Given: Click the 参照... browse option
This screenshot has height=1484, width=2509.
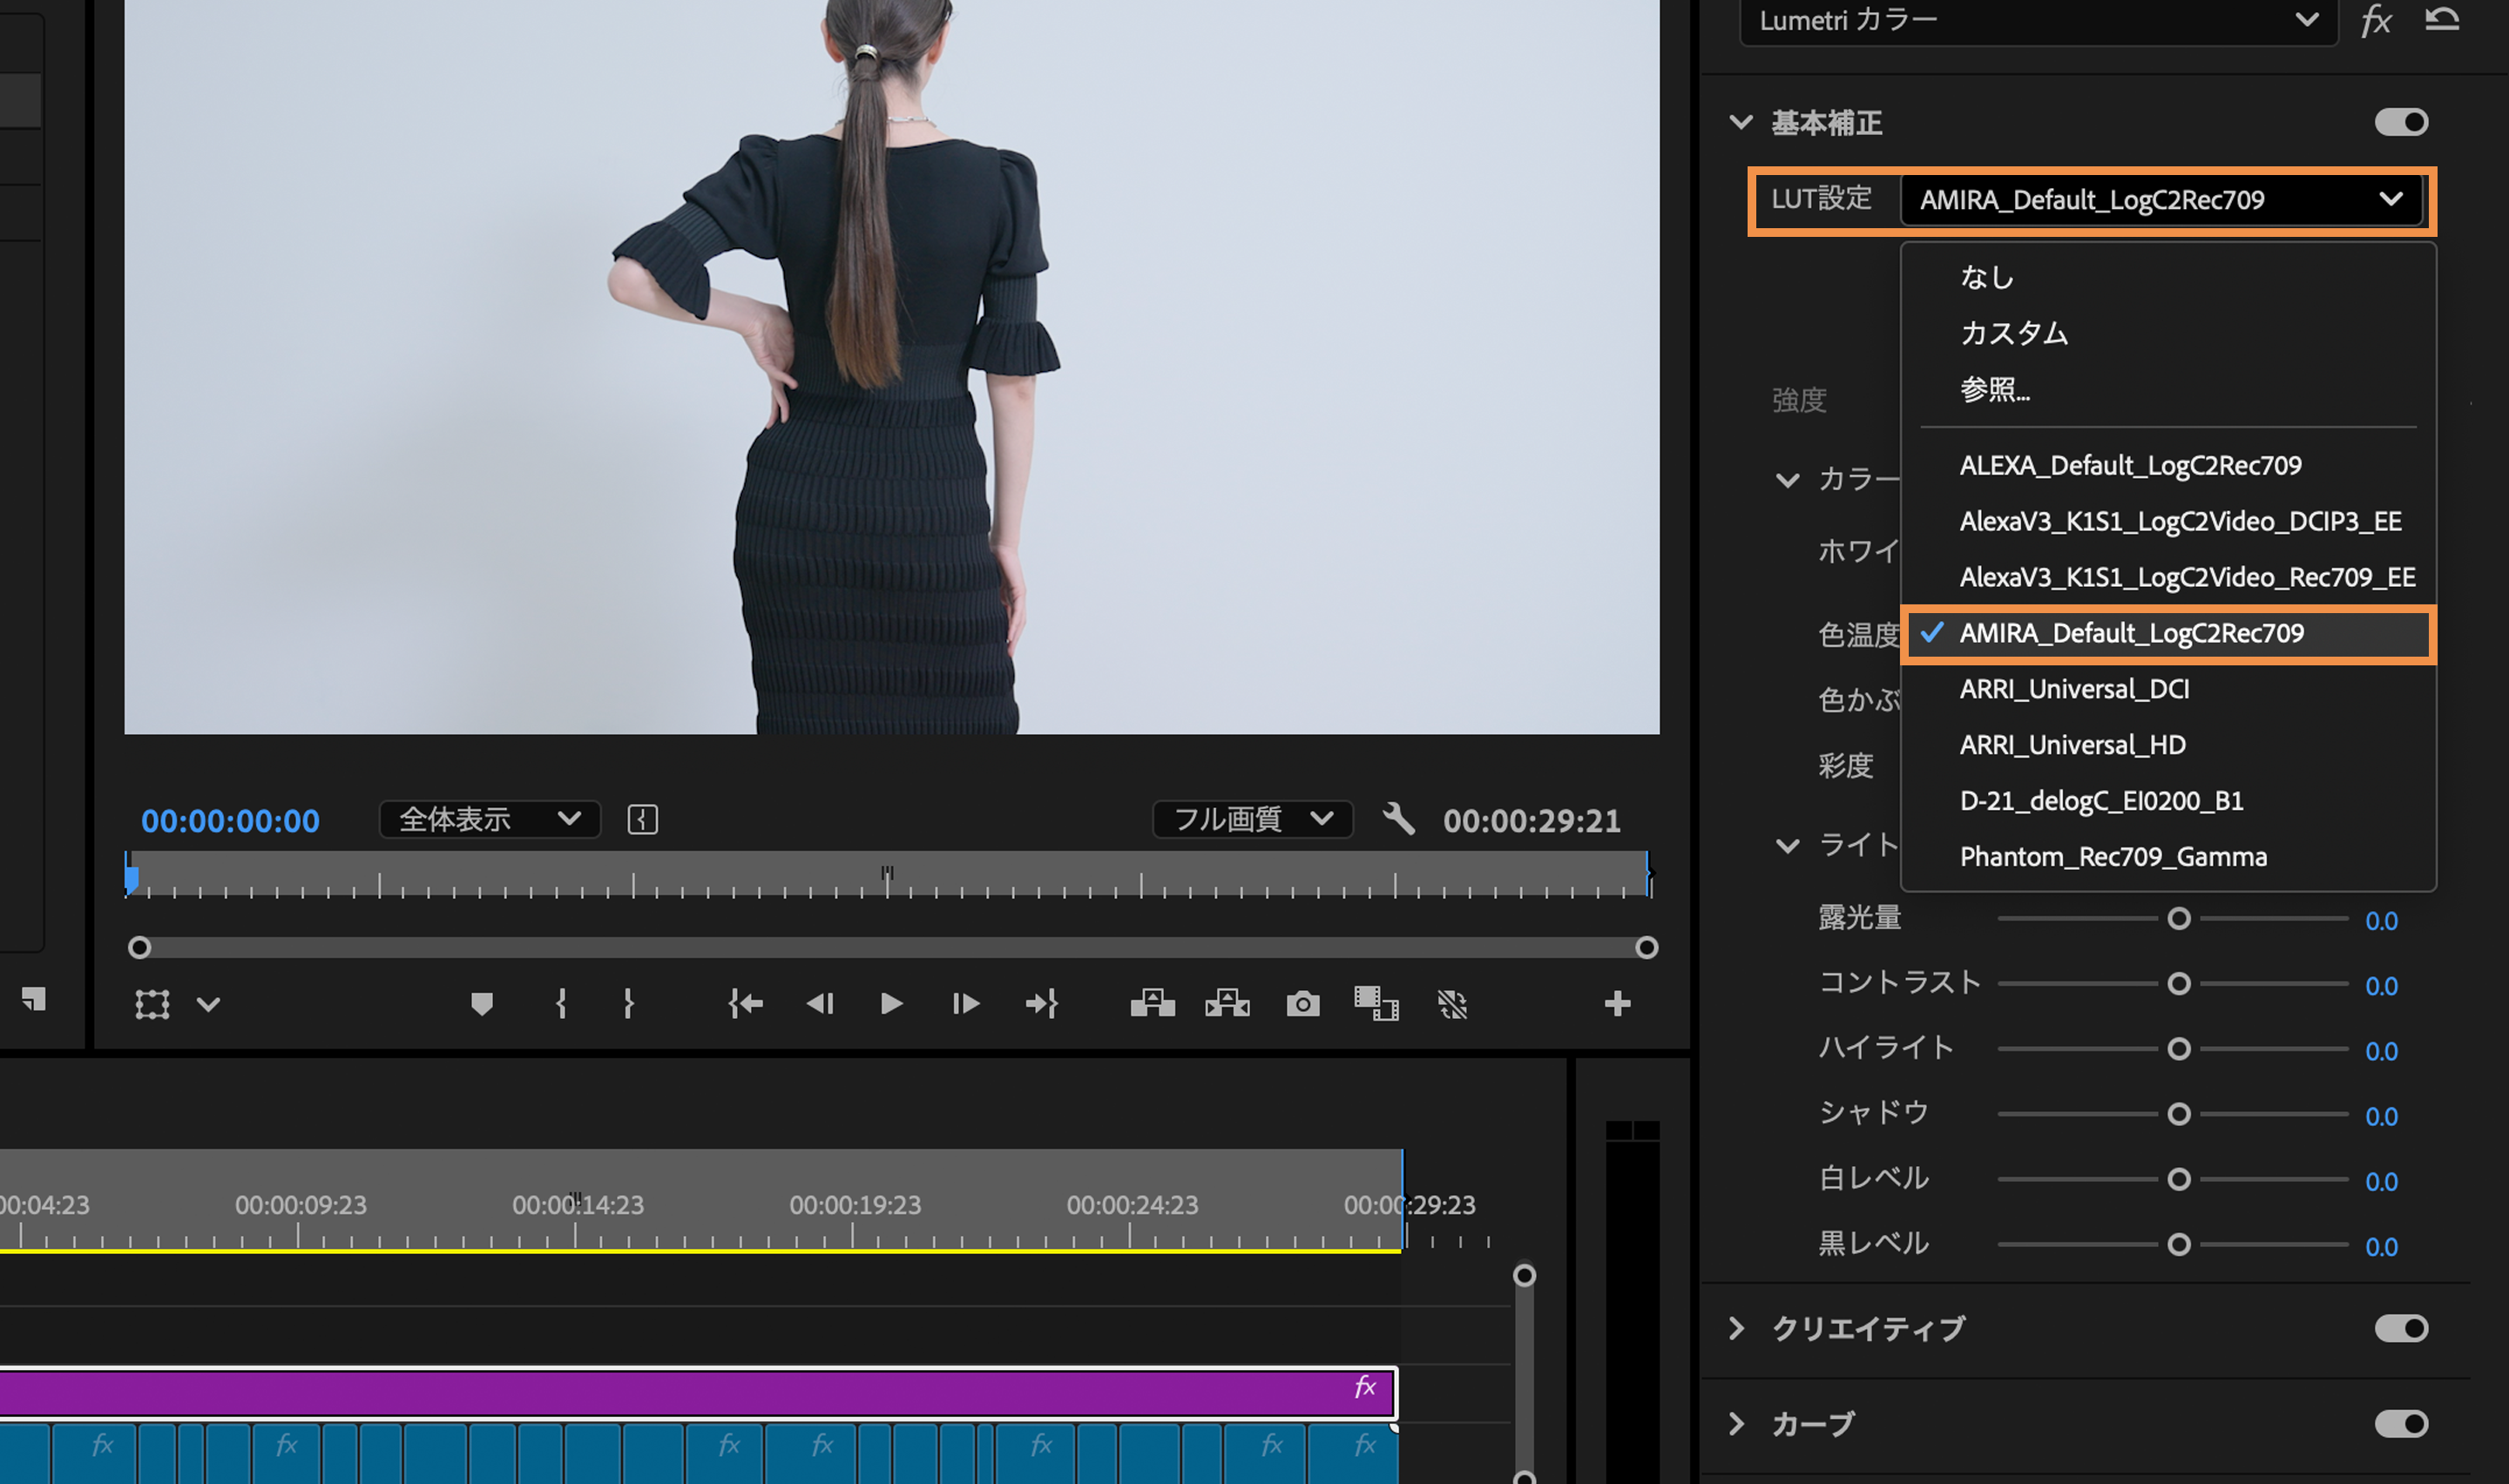Looking at the screenshot, I should (x=1994, y=389).
